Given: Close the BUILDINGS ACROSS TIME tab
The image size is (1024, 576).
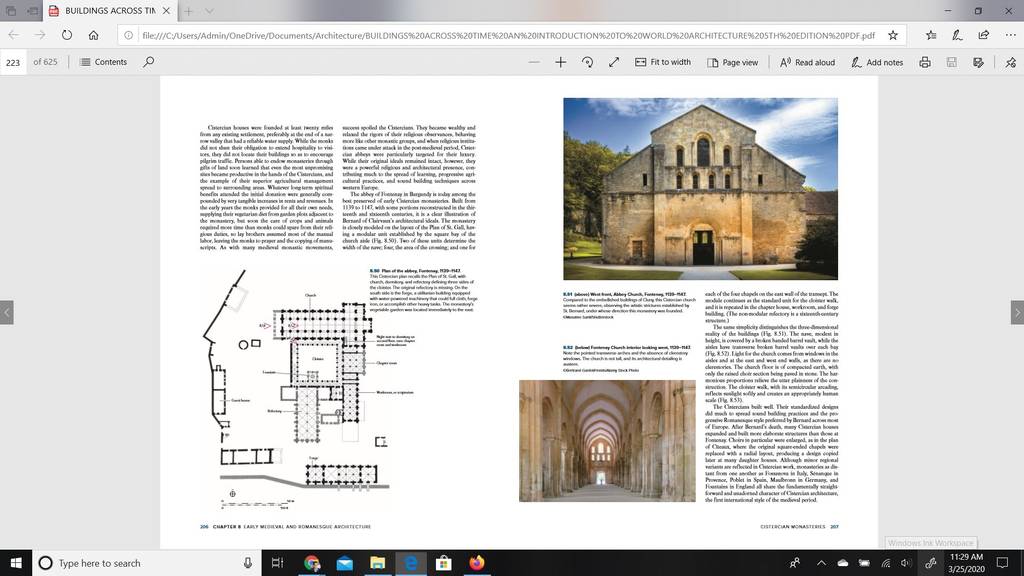Looking at the screenshot, I should click(x=167, y=10).
